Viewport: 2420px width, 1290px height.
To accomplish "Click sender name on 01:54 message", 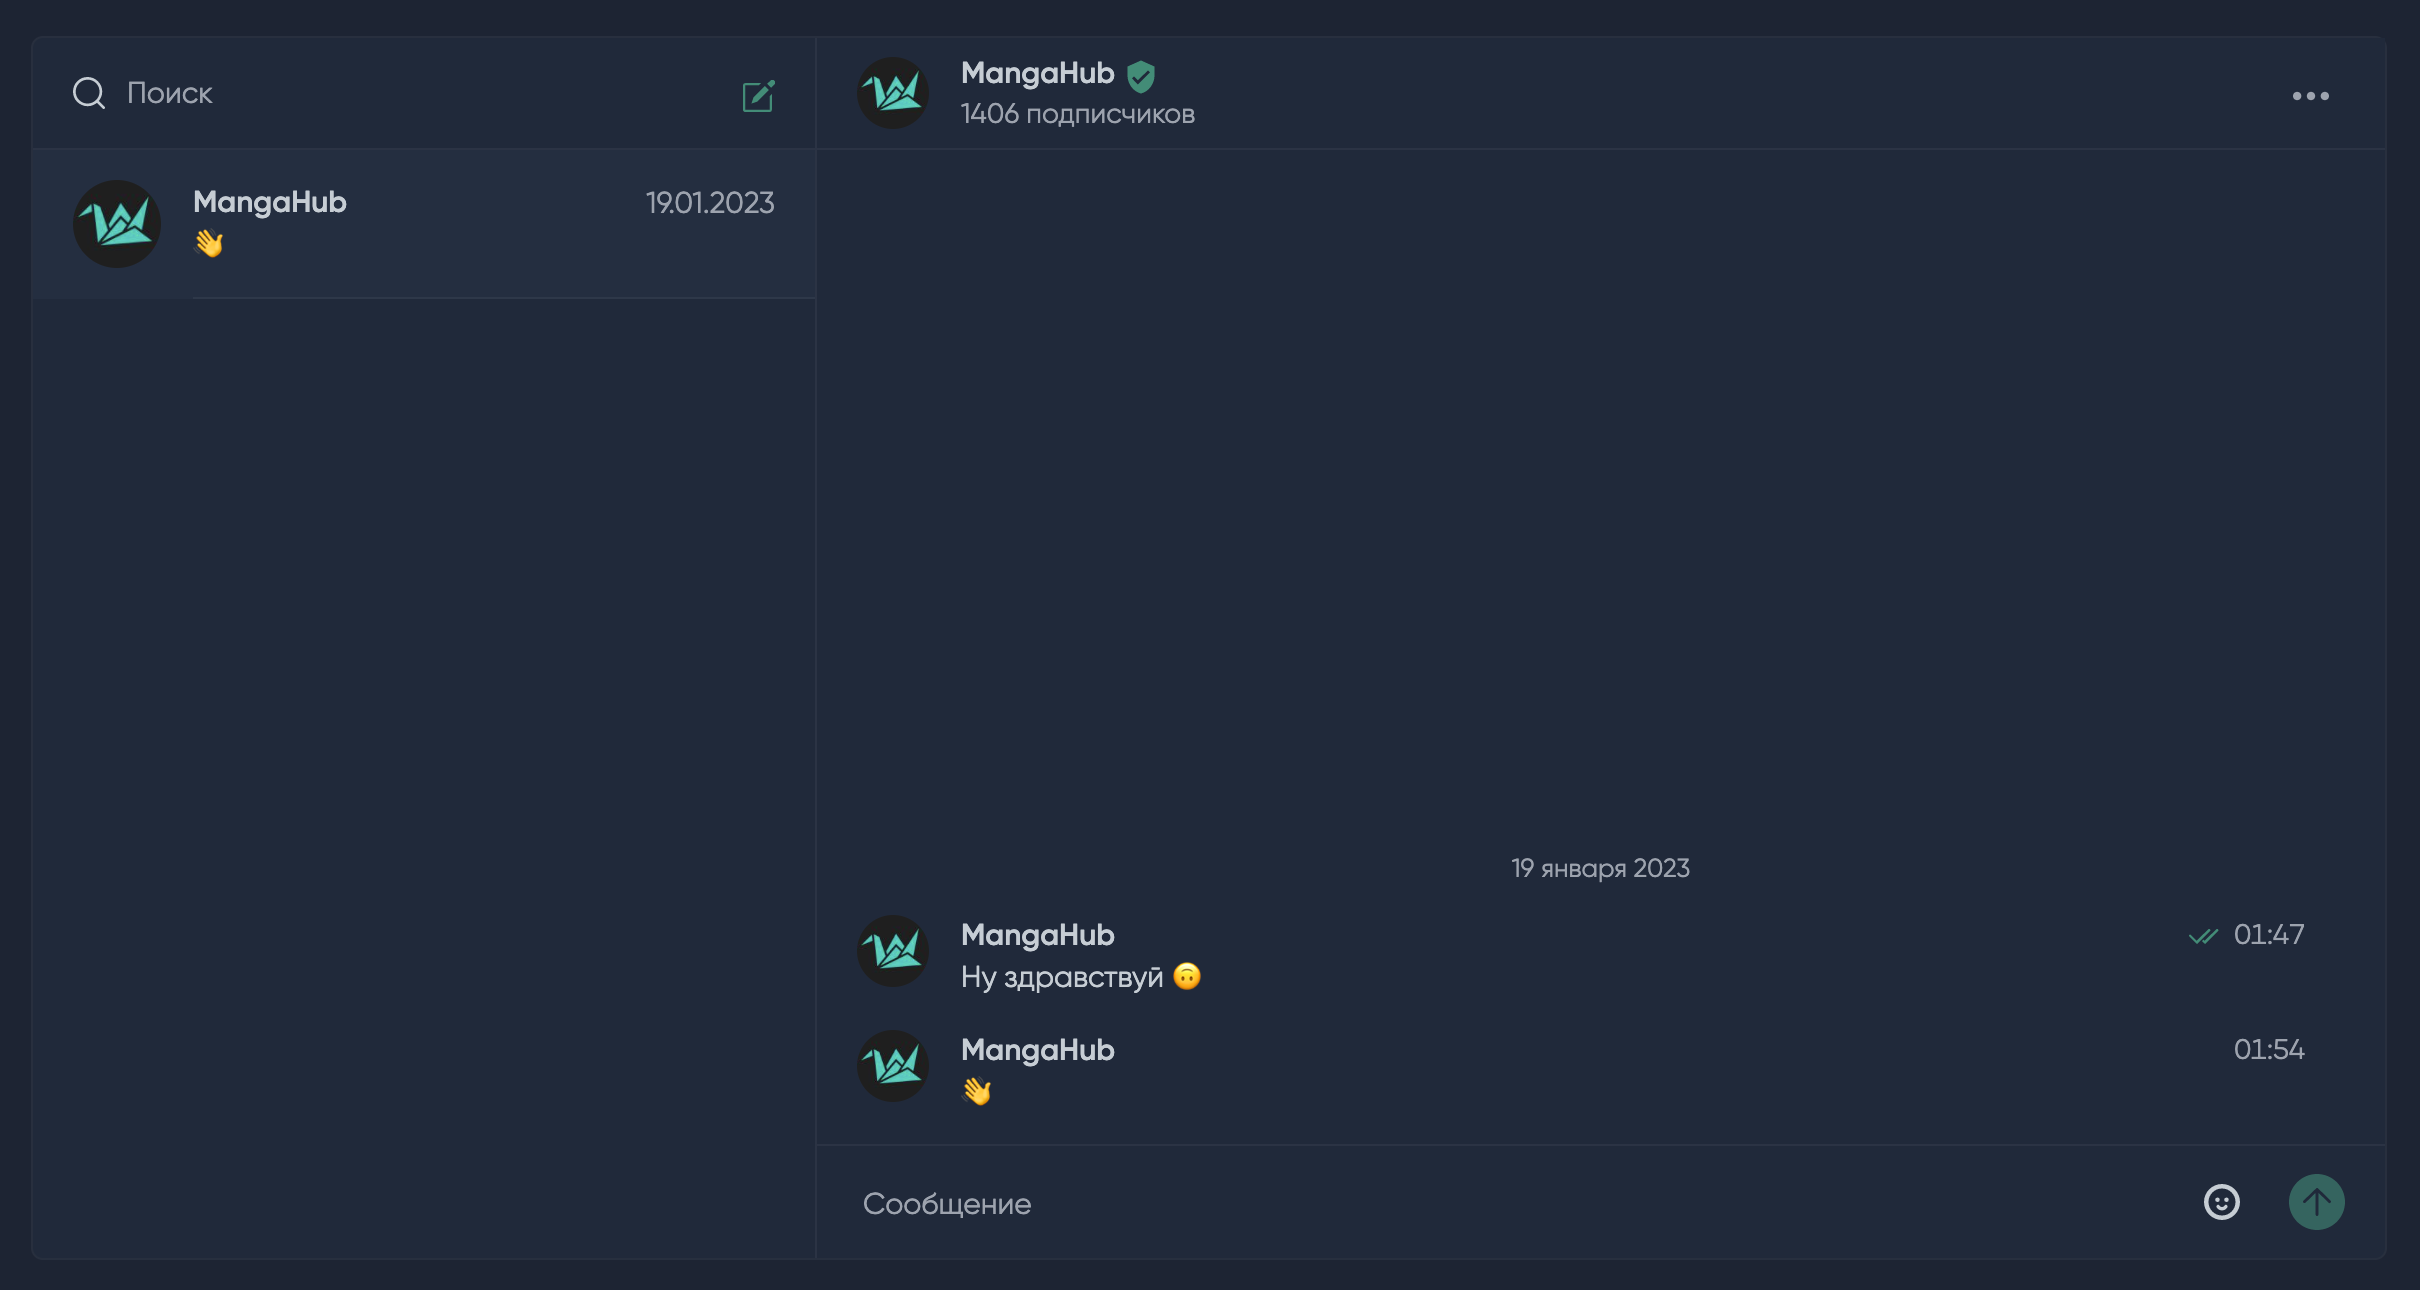I will click(1037, 1050).
